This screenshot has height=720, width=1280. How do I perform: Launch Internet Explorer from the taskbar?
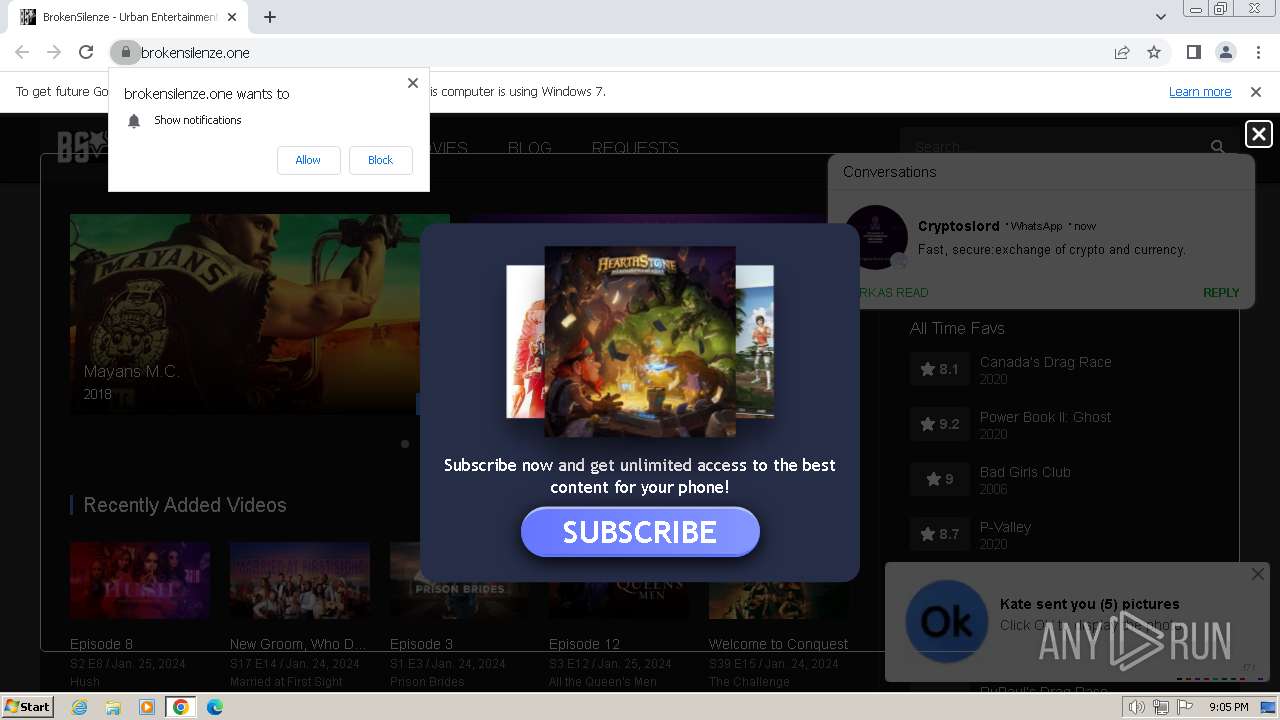tap(79, 707)
